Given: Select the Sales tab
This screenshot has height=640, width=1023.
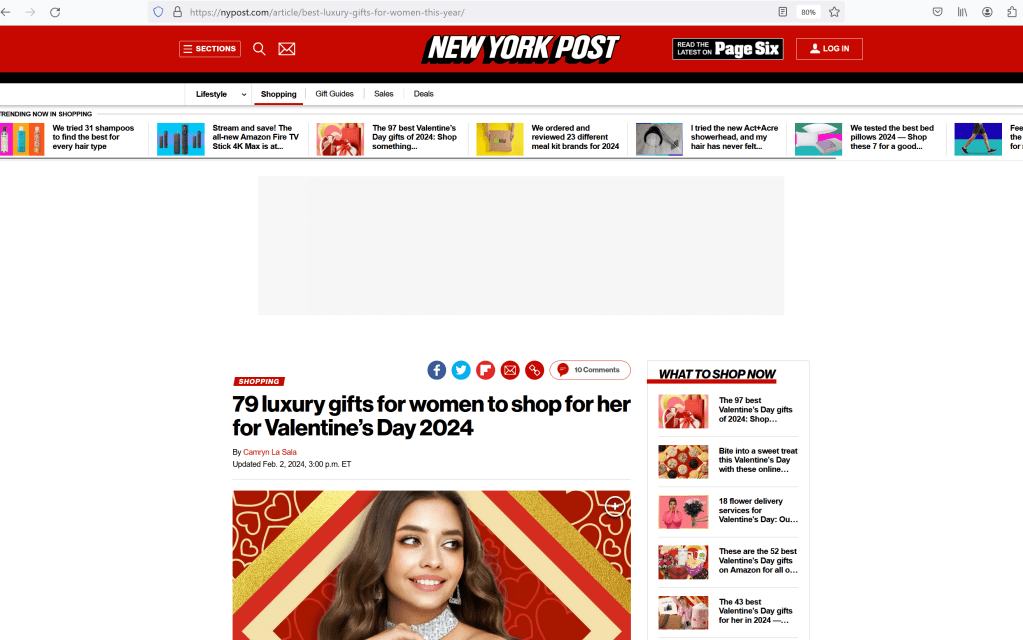Looking at the screenshot, I should (x=384, y=94).
